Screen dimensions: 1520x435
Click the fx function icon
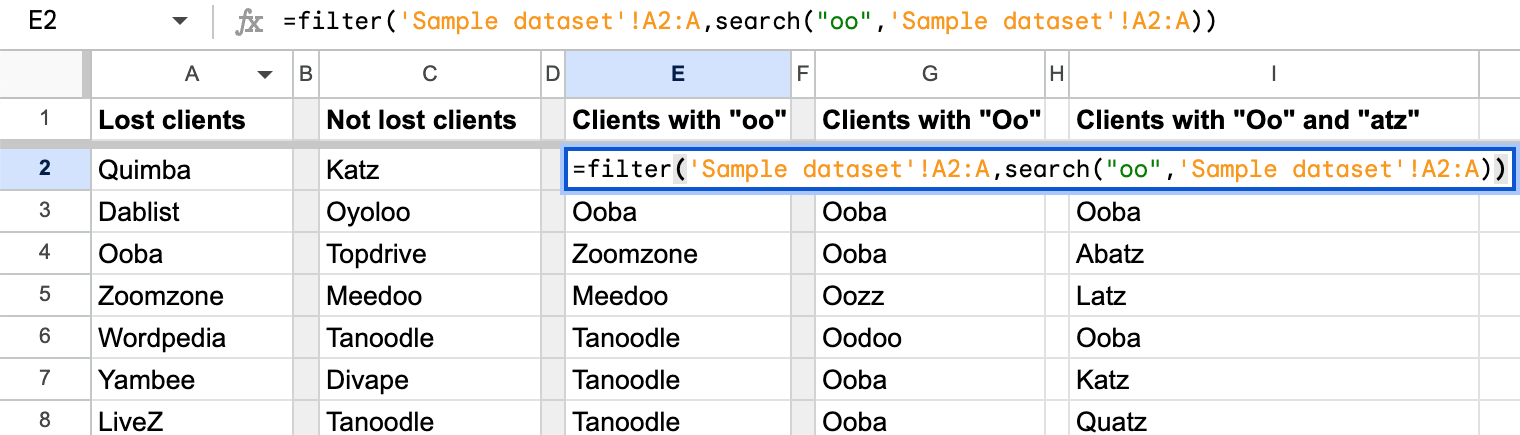pyautogui.click(x=247, y=22)
